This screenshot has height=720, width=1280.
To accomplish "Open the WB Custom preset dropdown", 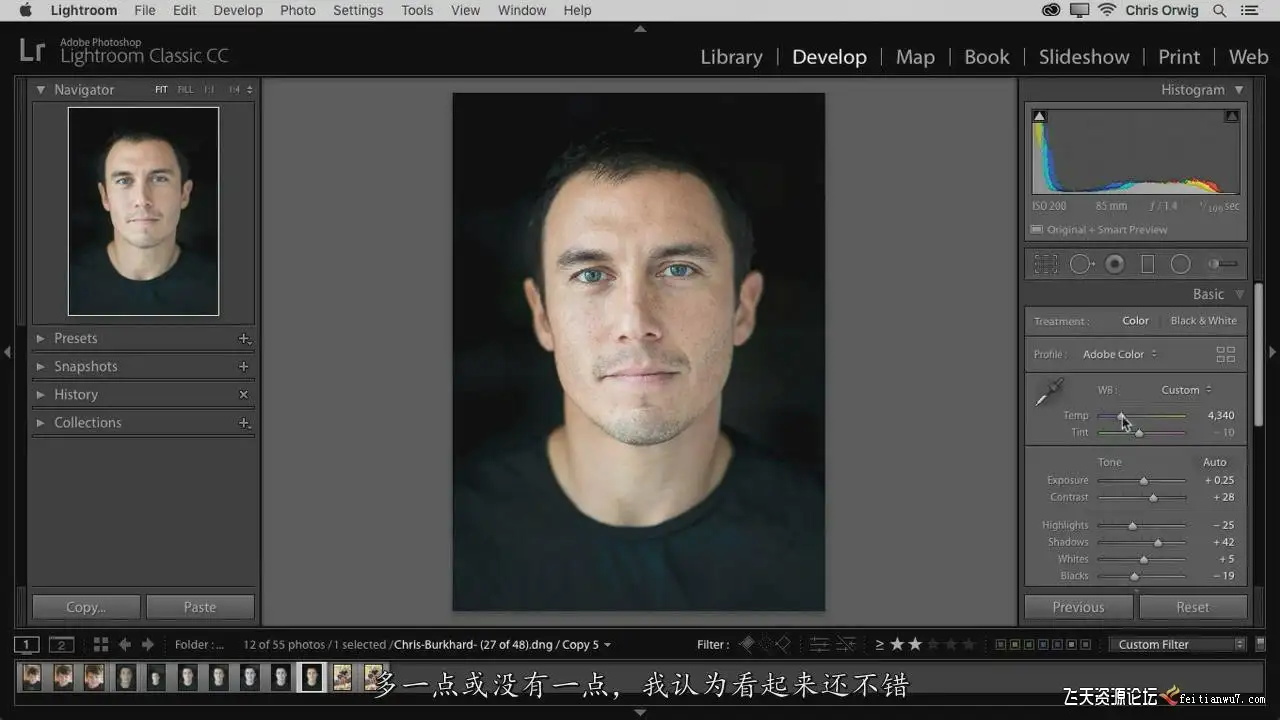I will click(1186, 390).
